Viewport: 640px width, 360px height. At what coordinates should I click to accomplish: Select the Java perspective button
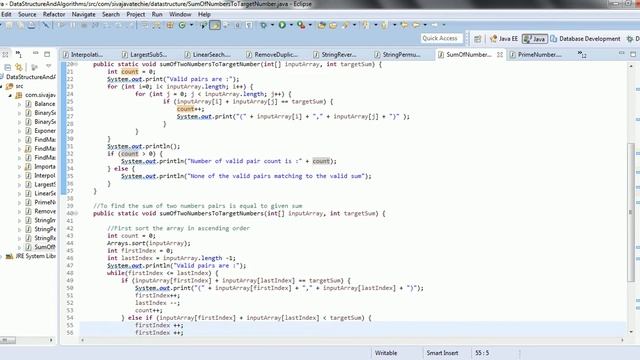(535, 39)
